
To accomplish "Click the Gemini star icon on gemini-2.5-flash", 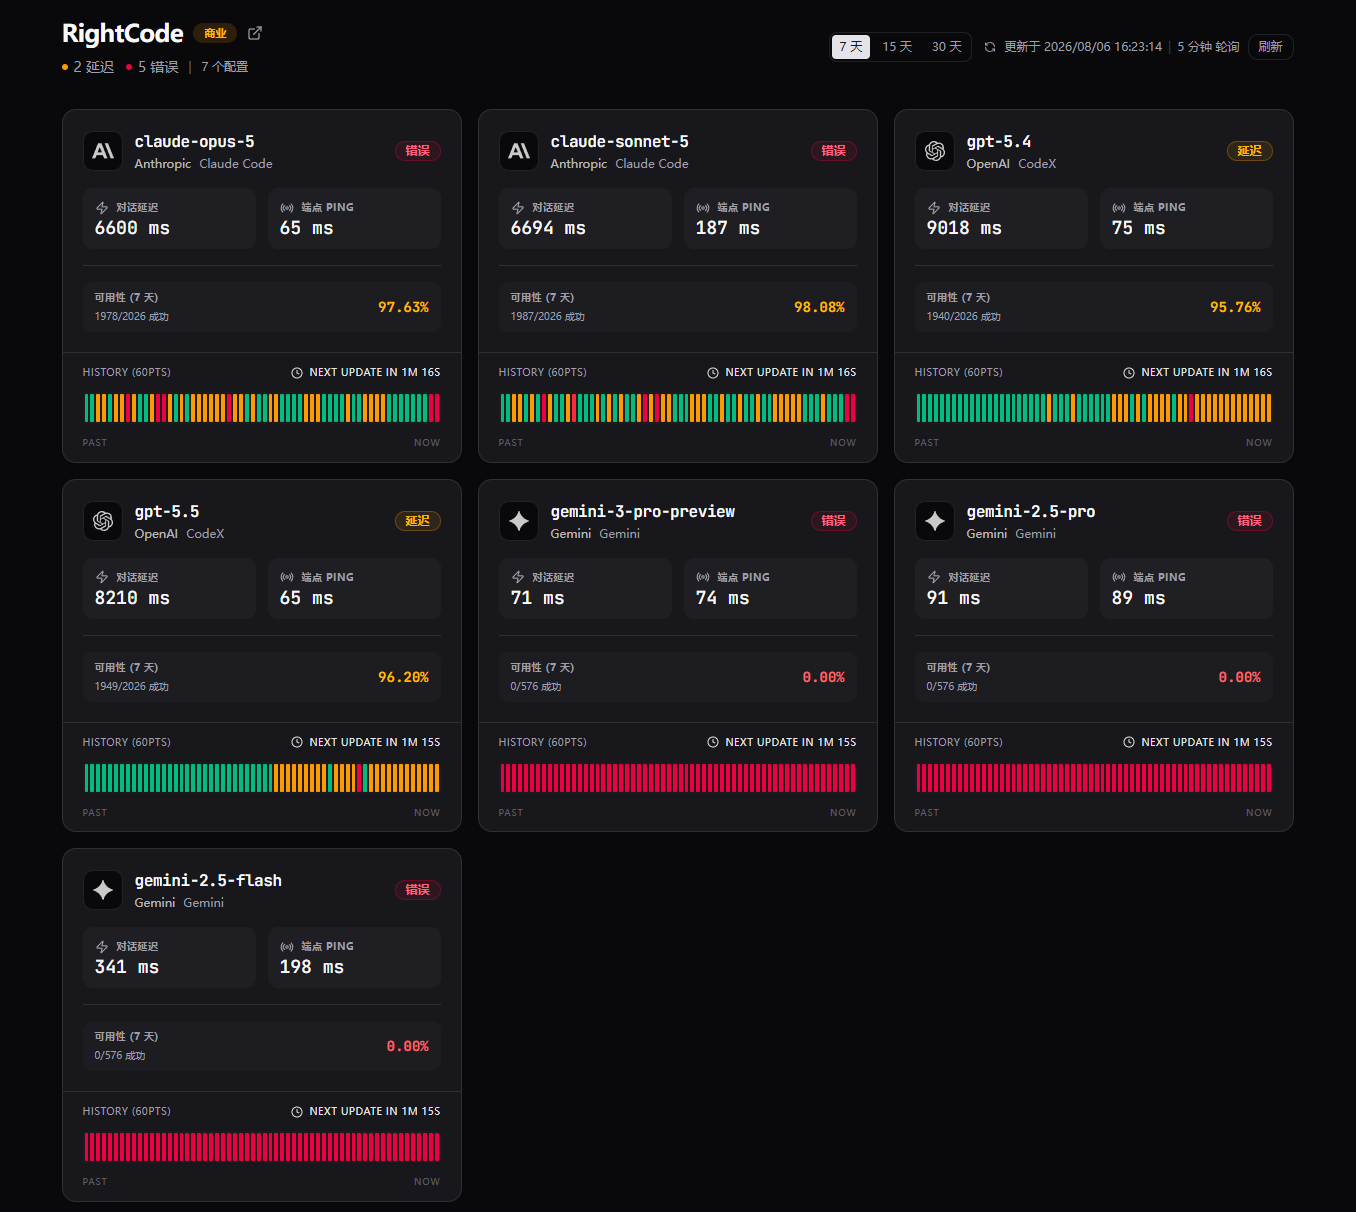I will (x=103, y=890).
